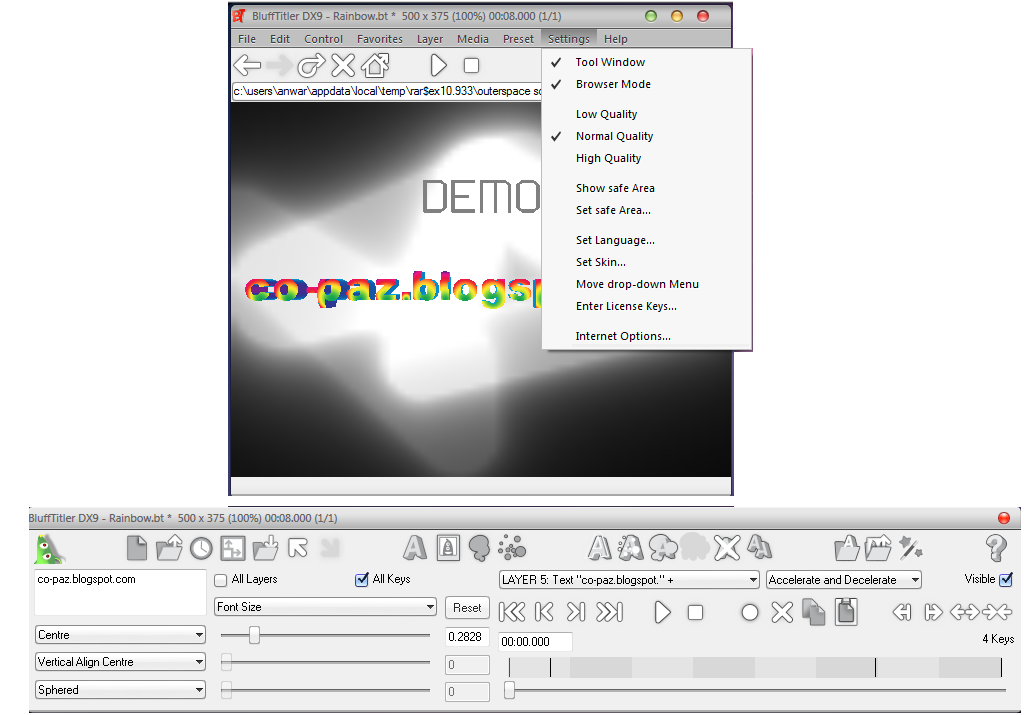Screen dimensions: 1036x715
Task: Click the timeline position slider handle
Action: coord(509,690)
